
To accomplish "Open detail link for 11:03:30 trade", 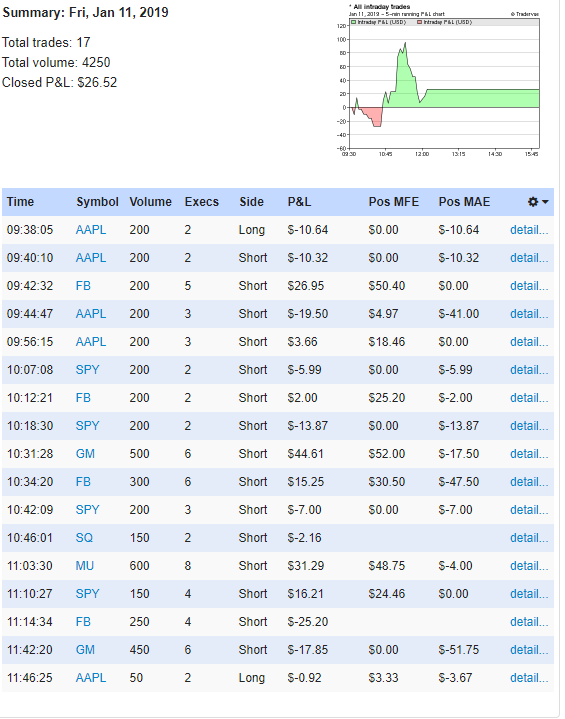I will [529, 565].
